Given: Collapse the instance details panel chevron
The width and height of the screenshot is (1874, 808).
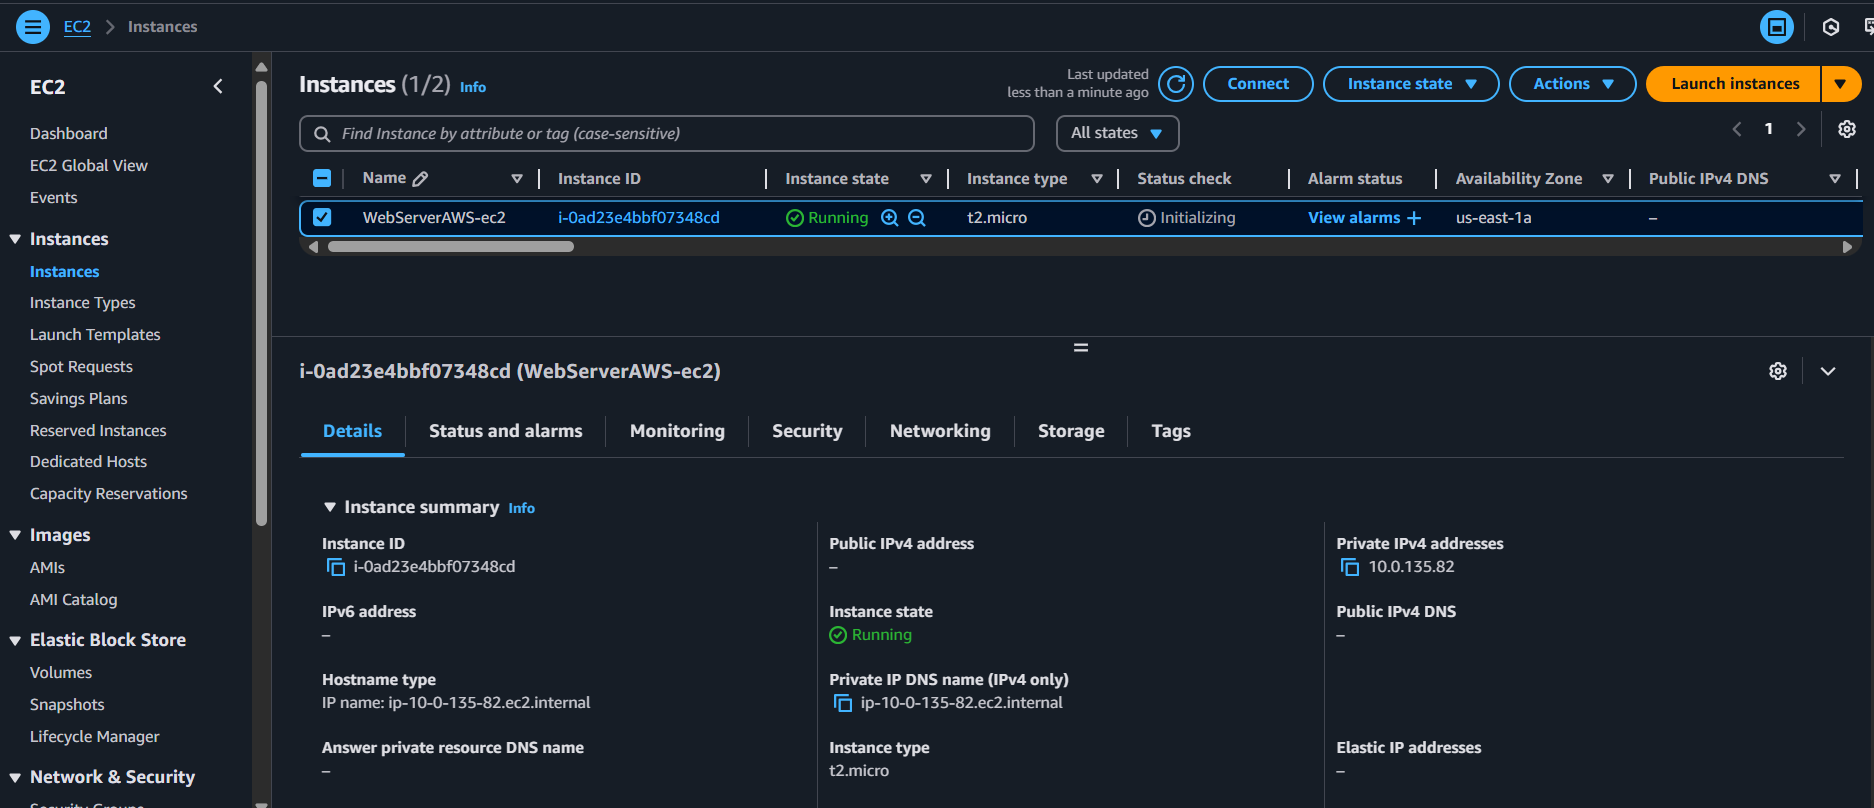Looking at the screenshot, I should (1828, 371).
